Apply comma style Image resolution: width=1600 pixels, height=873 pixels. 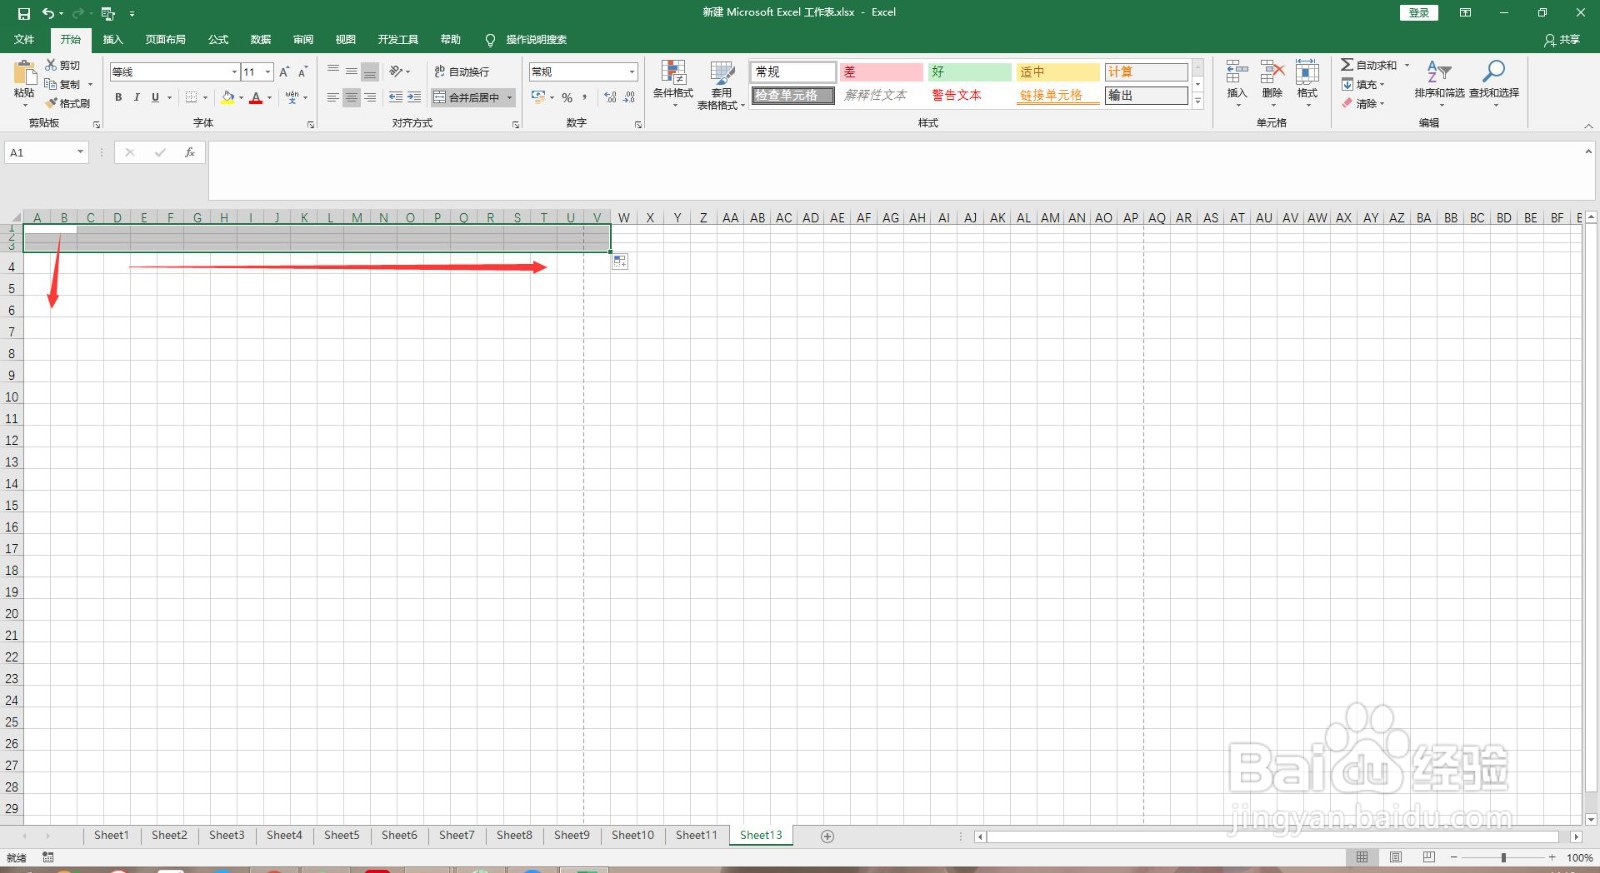(585, 97)
